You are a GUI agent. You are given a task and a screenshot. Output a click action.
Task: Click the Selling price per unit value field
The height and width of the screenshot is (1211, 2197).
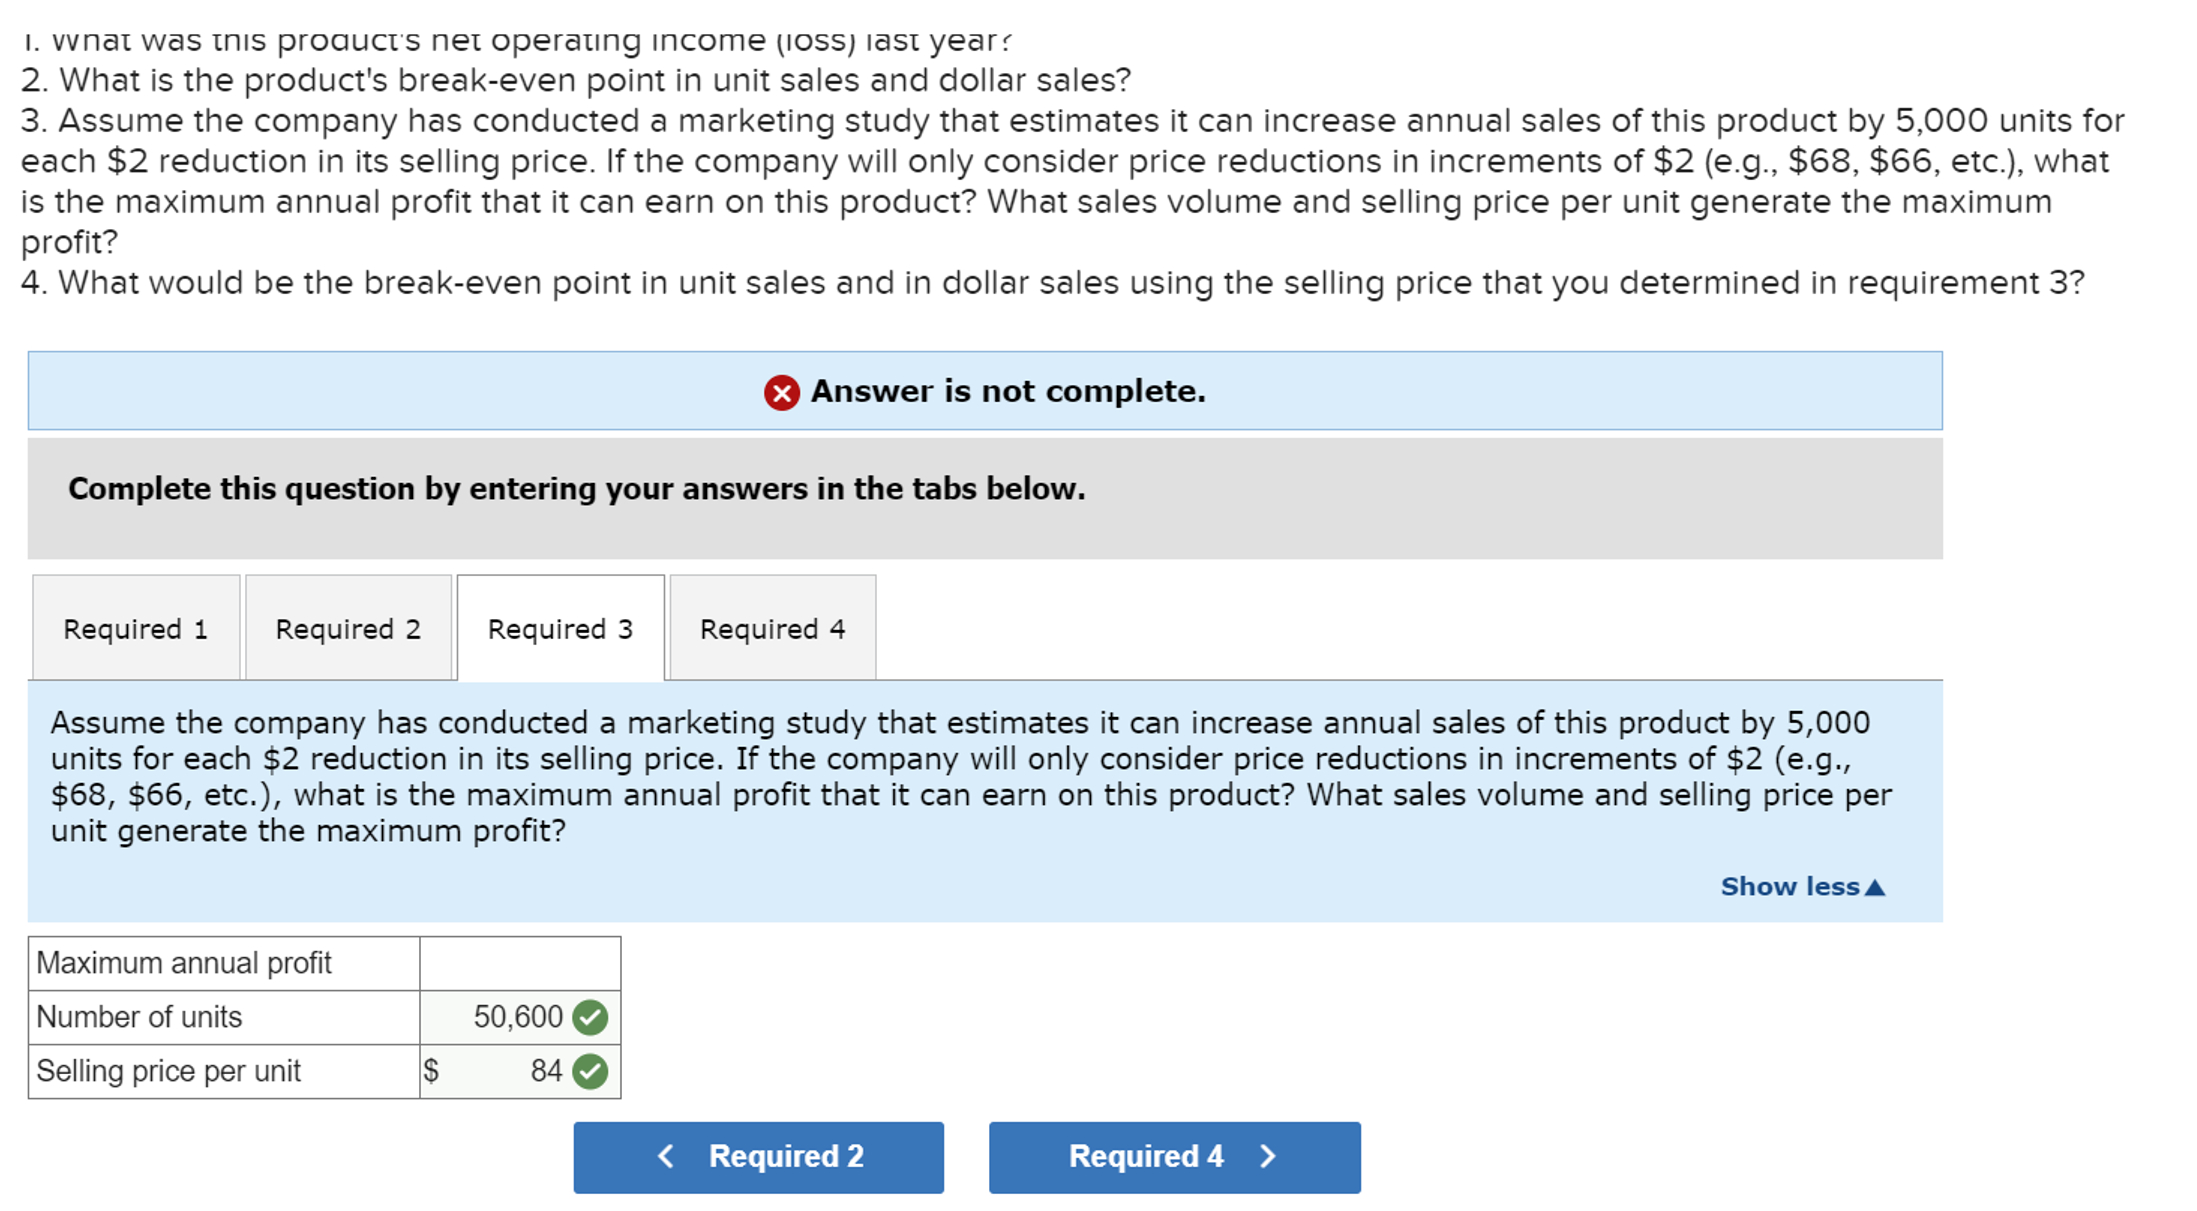point(510,1070)
